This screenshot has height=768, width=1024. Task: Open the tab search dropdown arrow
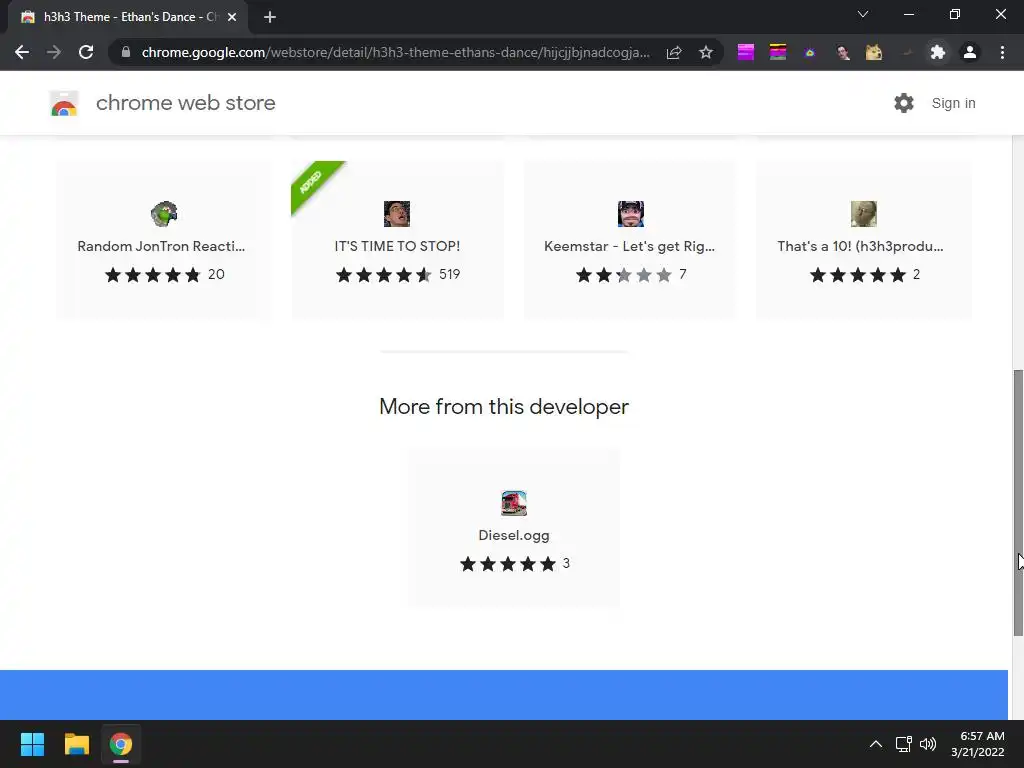863,14
